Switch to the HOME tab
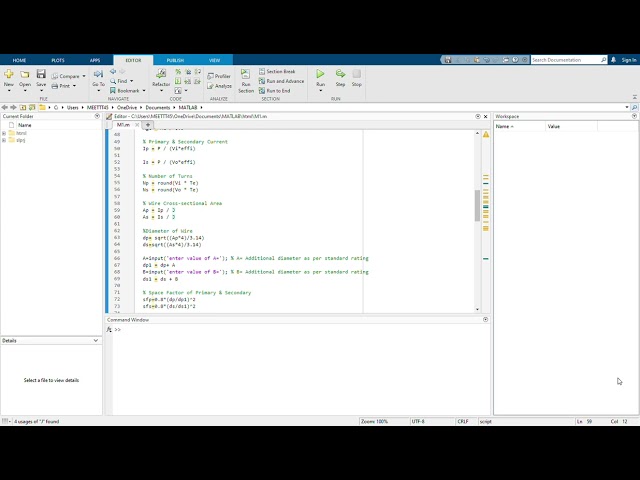 click(19, 60)
